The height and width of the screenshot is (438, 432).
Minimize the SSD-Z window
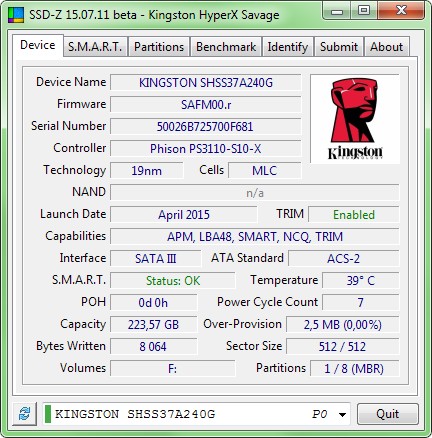pyautogui.click(x=337, y=11)
